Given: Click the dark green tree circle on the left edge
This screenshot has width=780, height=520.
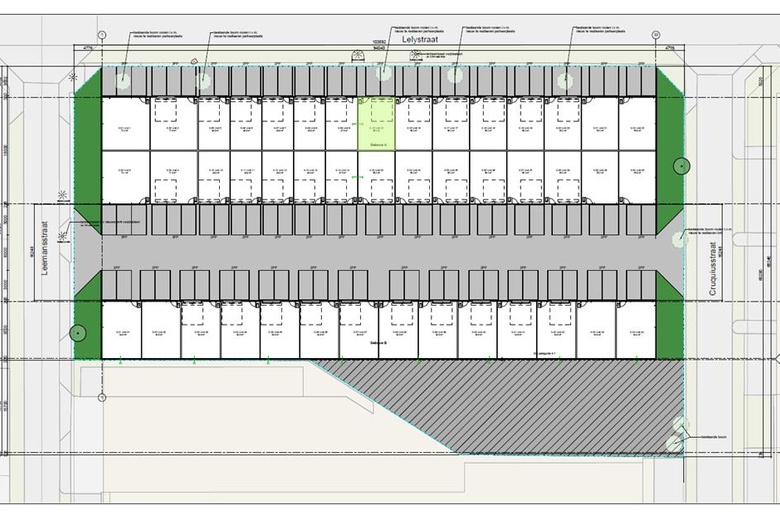Looking at the screenshot, I should point(79,333).
